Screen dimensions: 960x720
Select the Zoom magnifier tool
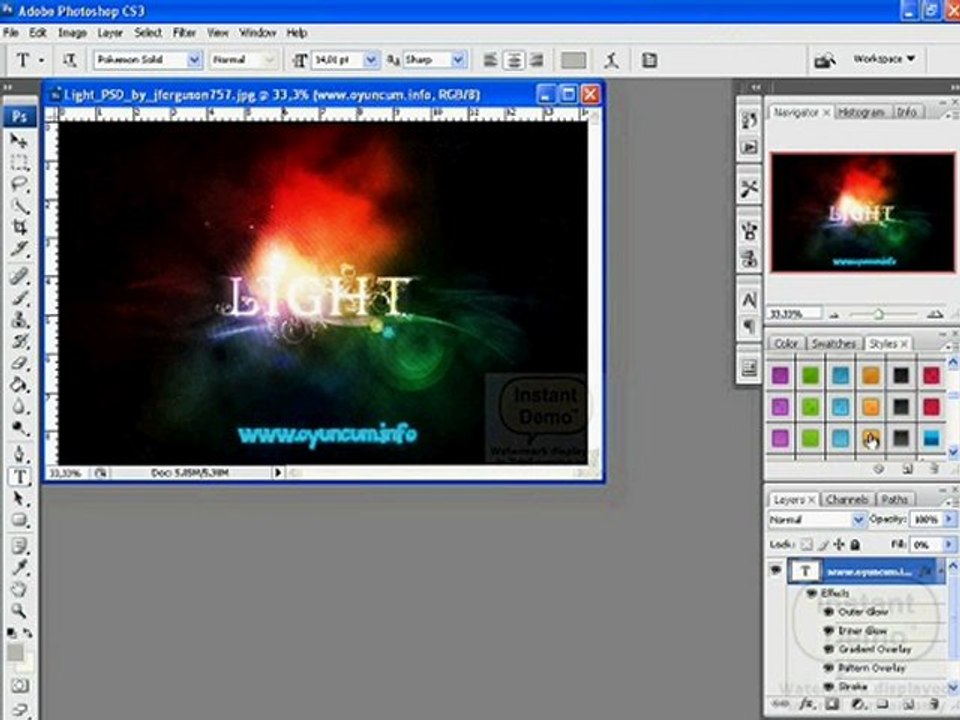pos(20,610)
